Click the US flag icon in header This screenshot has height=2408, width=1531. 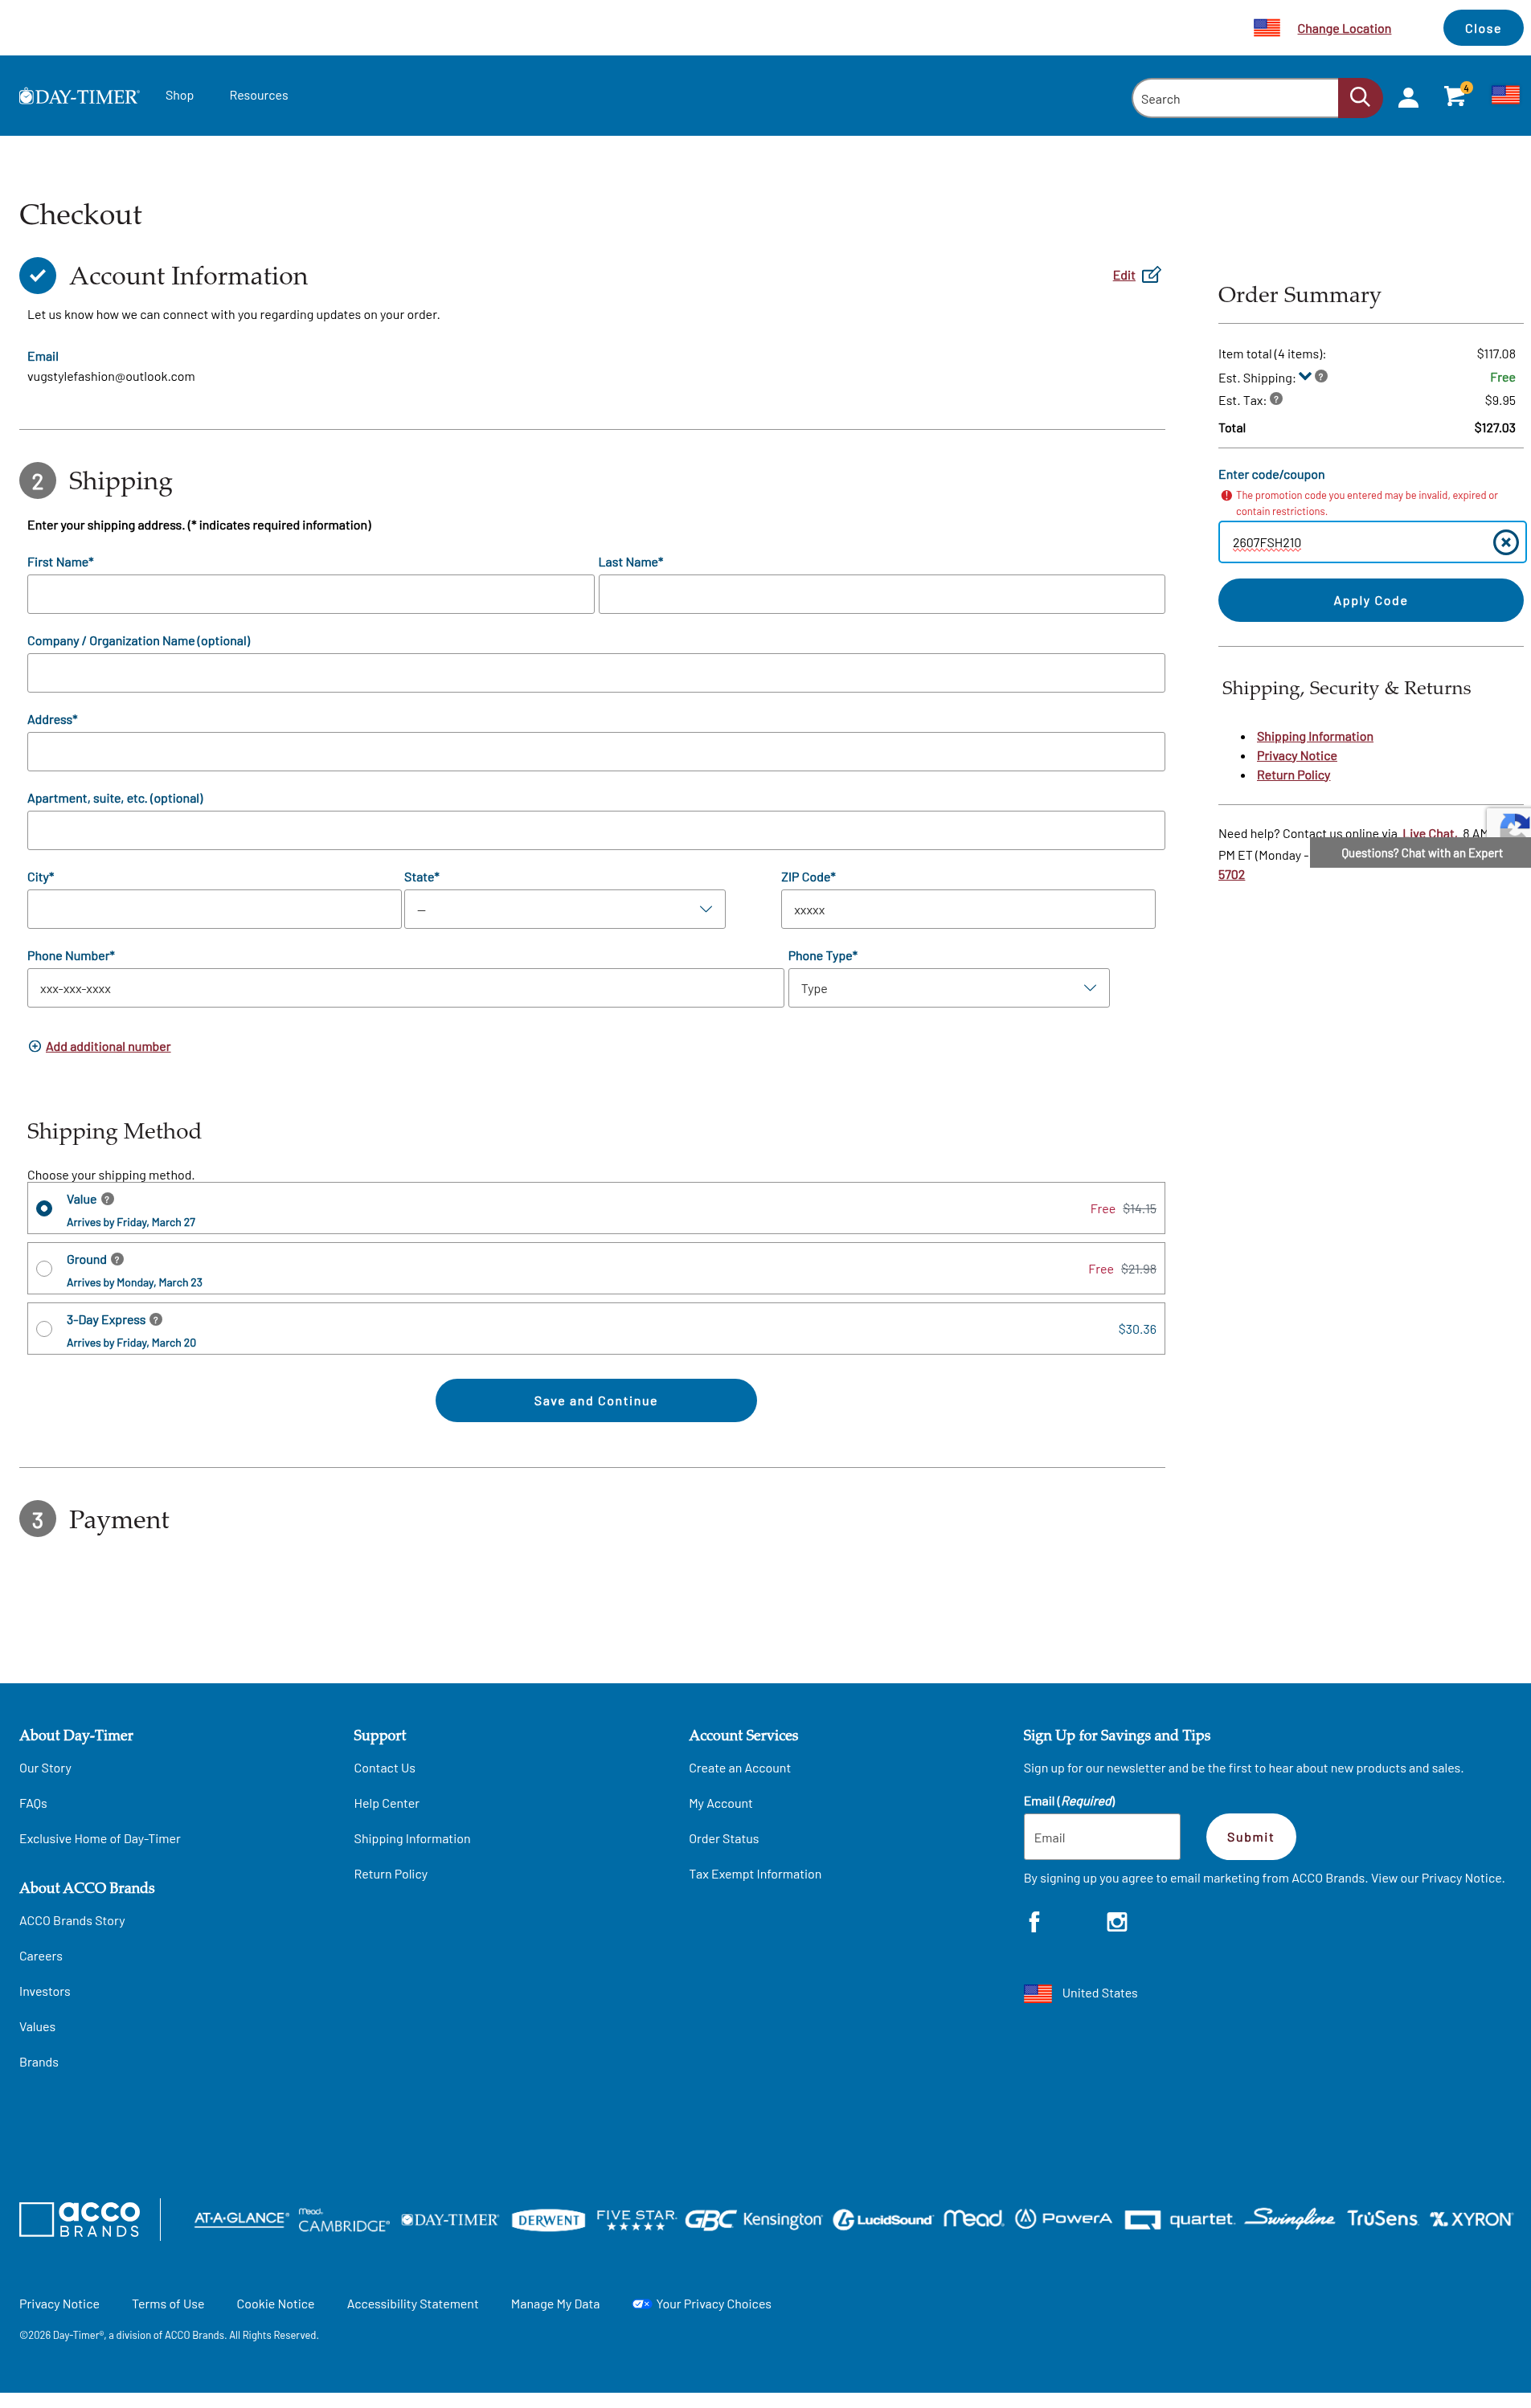click(1504, 95)
